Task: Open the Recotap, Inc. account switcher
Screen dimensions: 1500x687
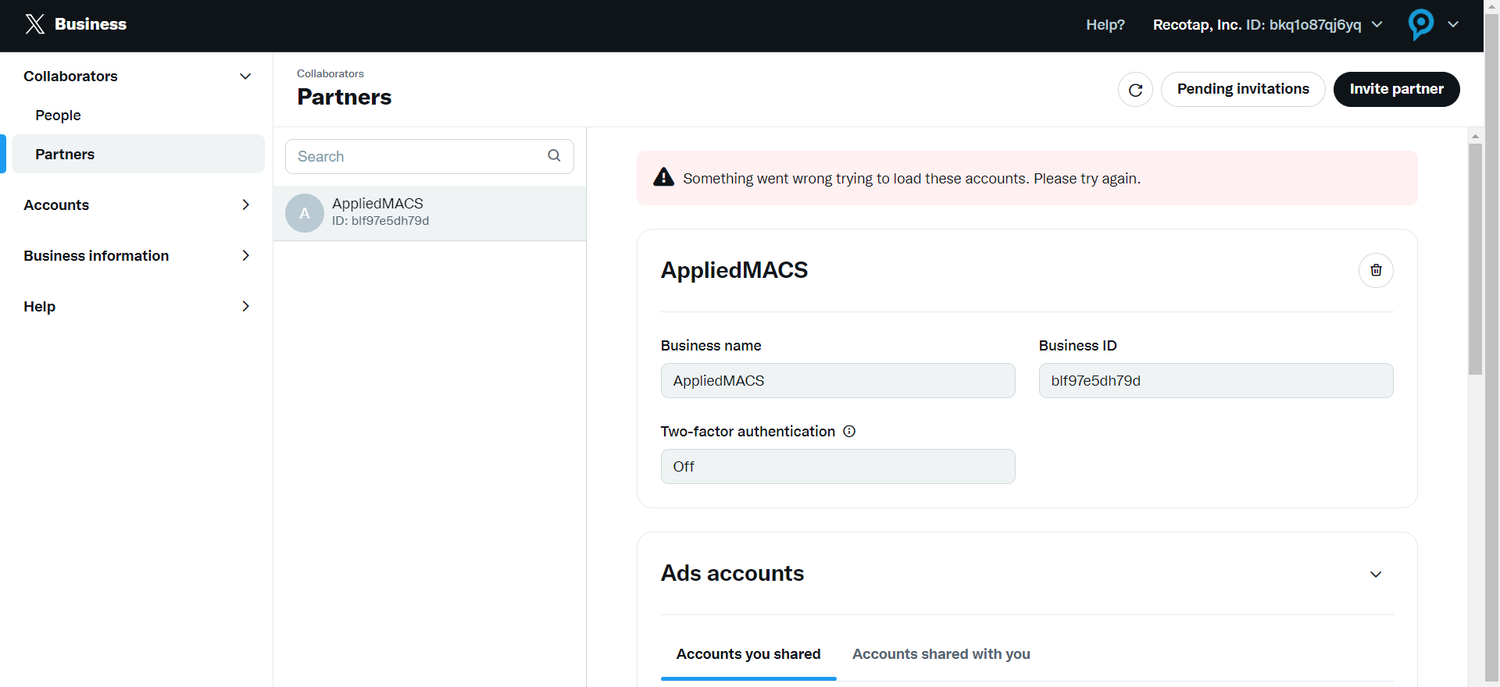Action: 1268,25
